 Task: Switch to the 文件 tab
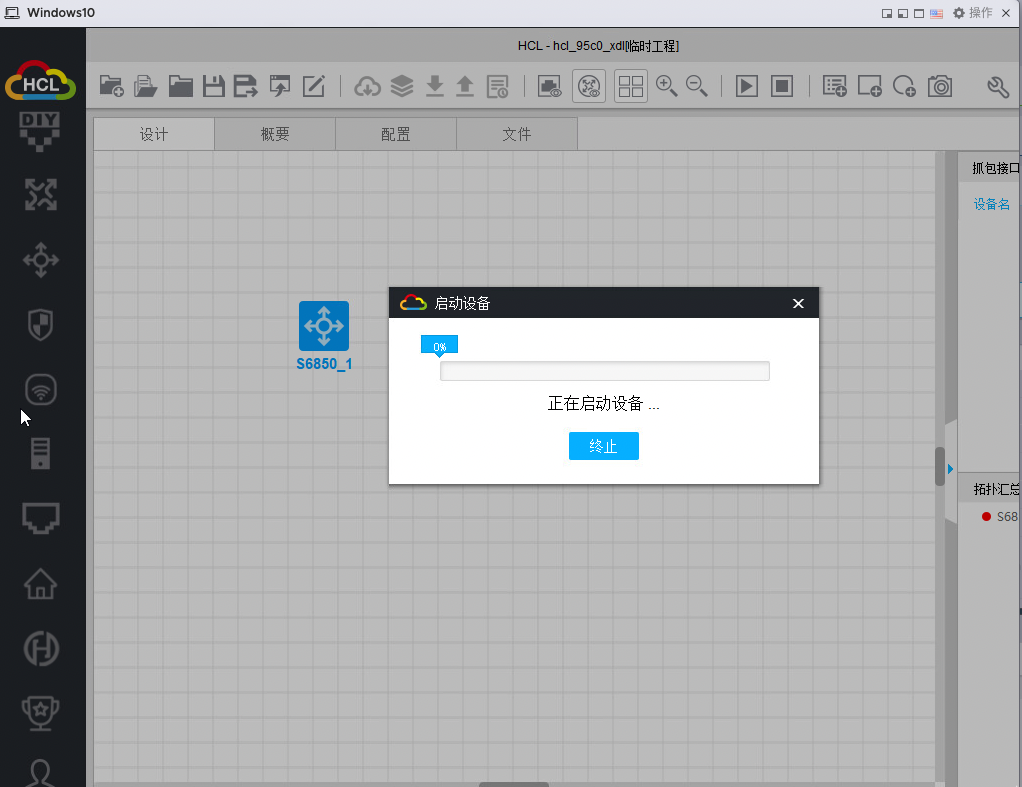click(x=517, y=134)
